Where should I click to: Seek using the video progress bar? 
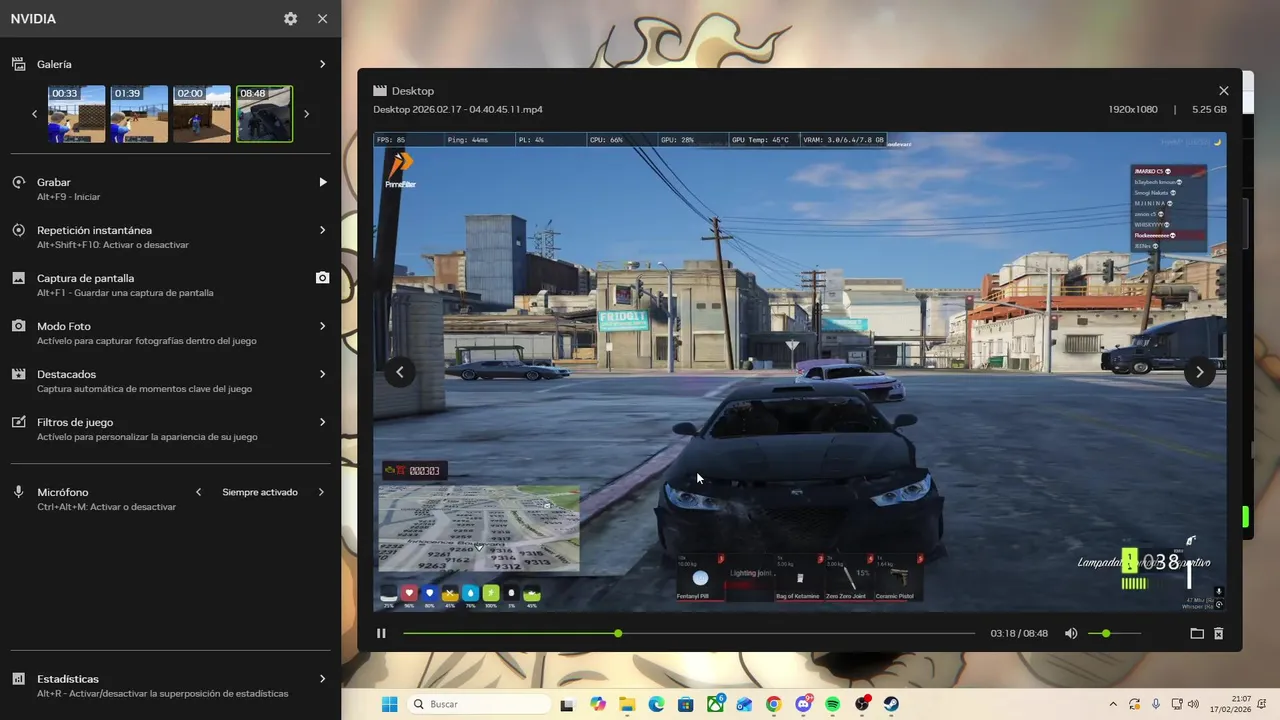click(689, 633)
